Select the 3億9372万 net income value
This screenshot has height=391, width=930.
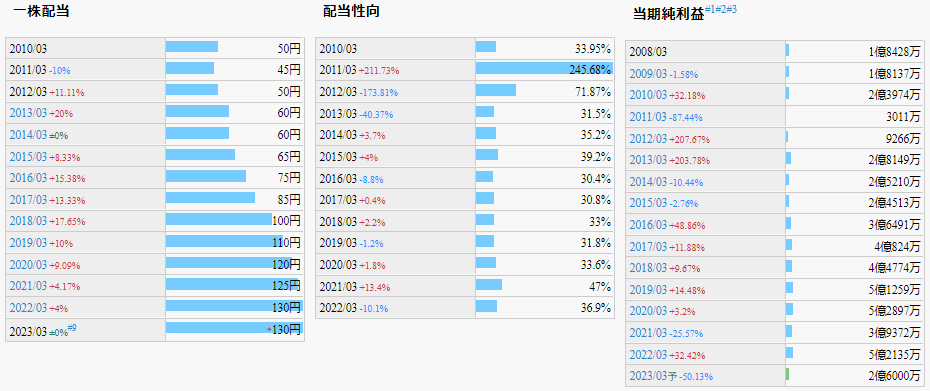(x=894, y=333)
